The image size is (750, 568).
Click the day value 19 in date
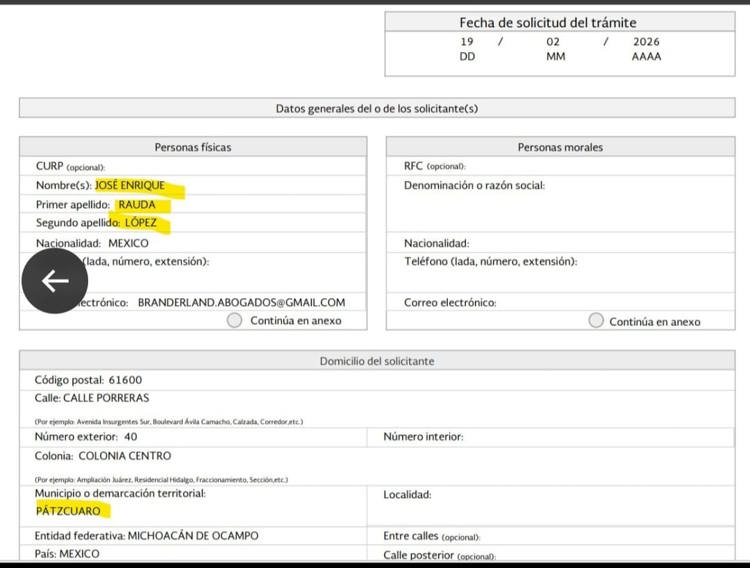467,42
